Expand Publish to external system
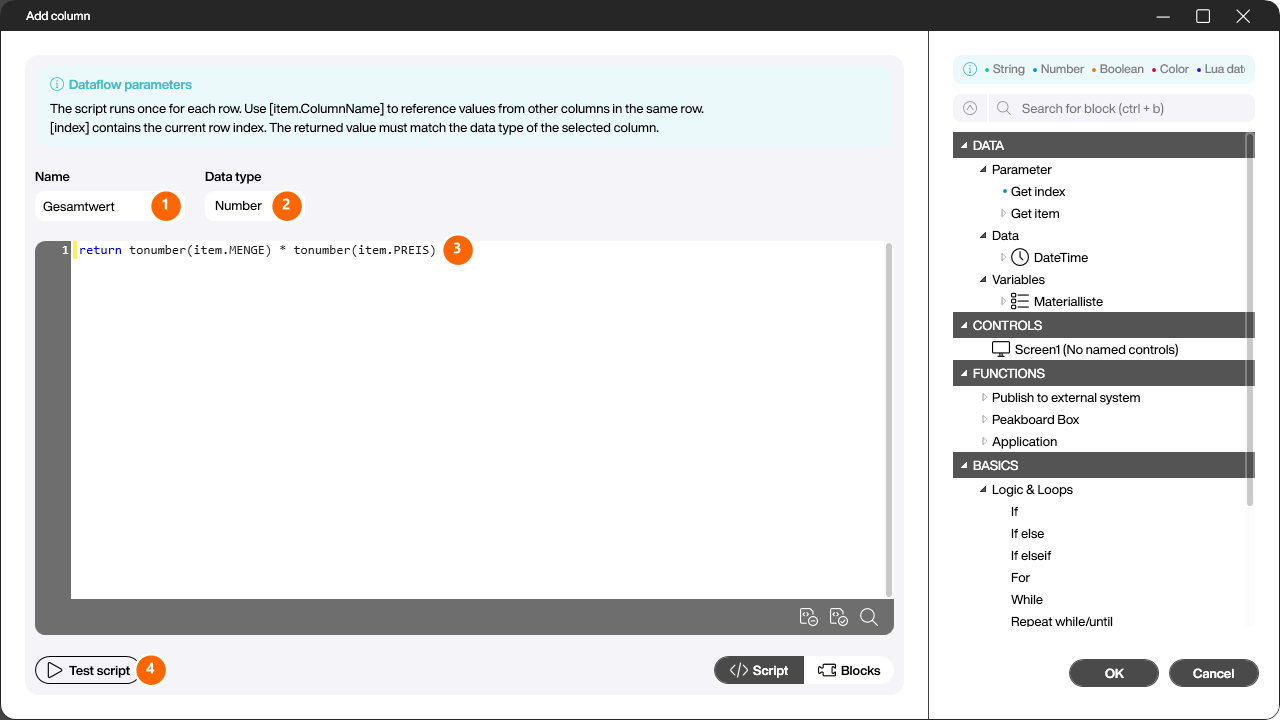Image resolution: width=1280 pixels, height=720 pixels. point(983,397)
